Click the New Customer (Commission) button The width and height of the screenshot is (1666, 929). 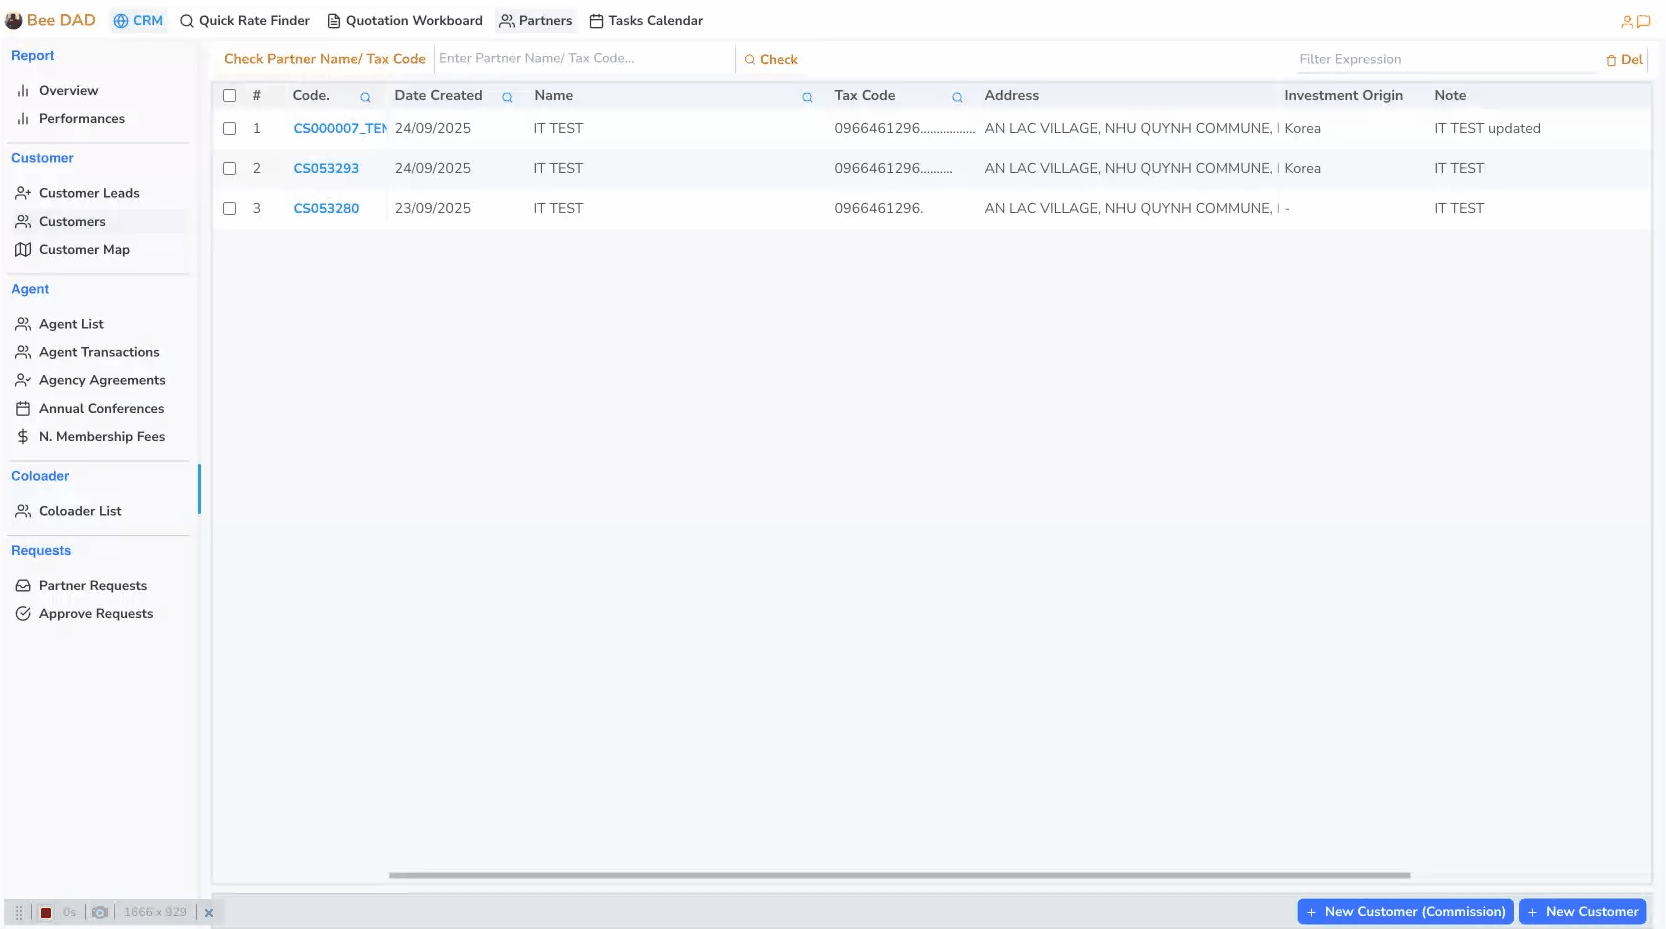click(x=1405, y=911)
